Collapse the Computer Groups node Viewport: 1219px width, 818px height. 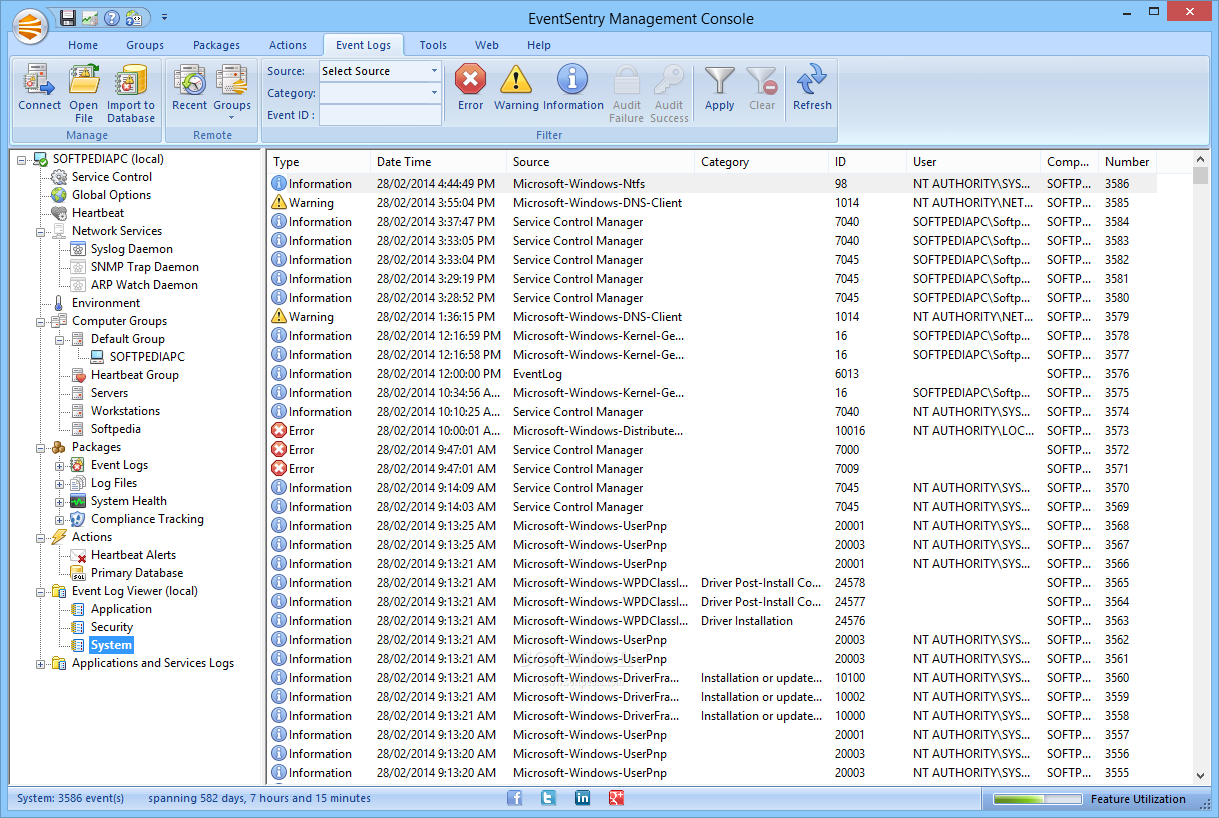[41, 321]
